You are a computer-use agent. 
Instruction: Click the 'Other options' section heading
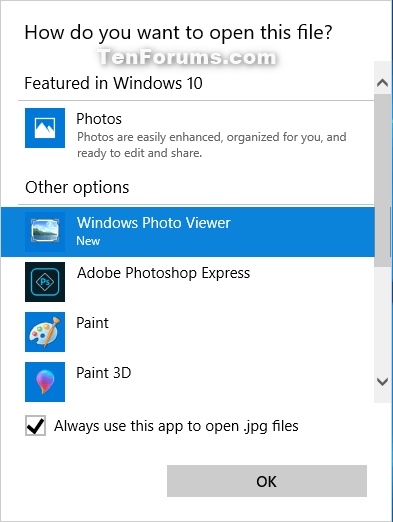(77, 187)
